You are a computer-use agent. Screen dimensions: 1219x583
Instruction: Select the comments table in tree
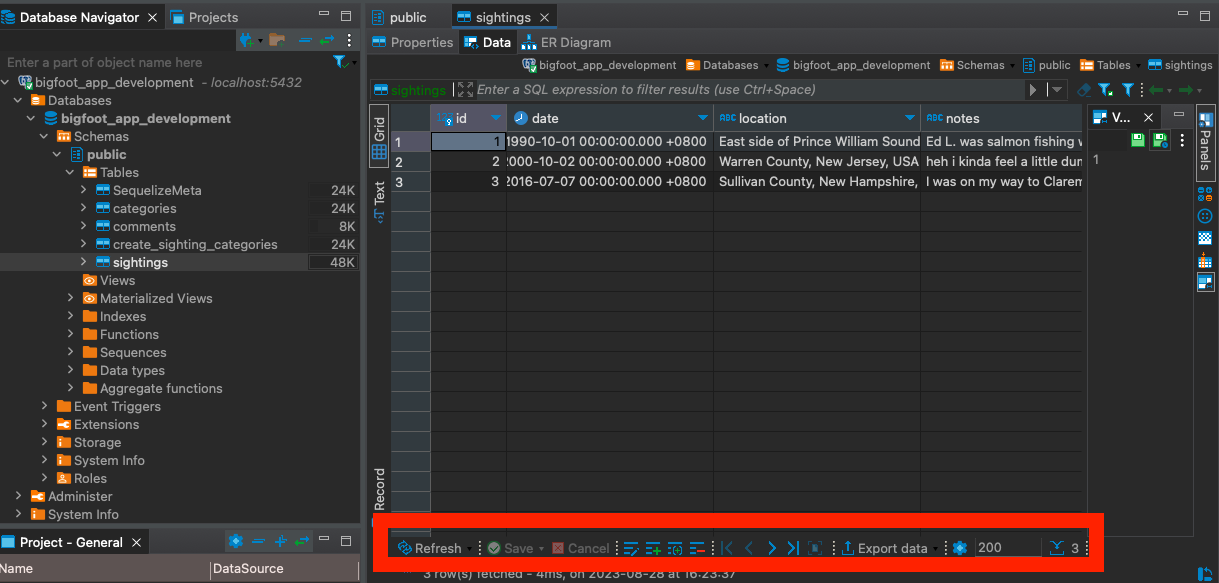[144, 227]
